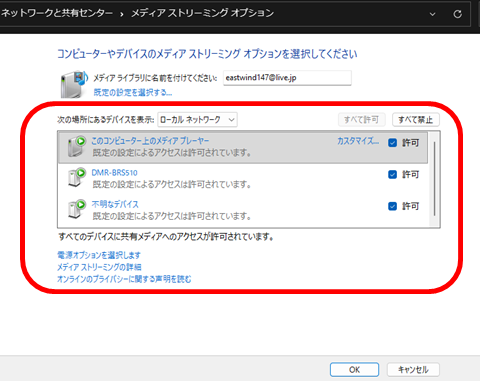This screenshot has width=480, height=381.
Task: Click the breadcrumb arrow after ネットワークと共有センター
Action: coord(122,14)
